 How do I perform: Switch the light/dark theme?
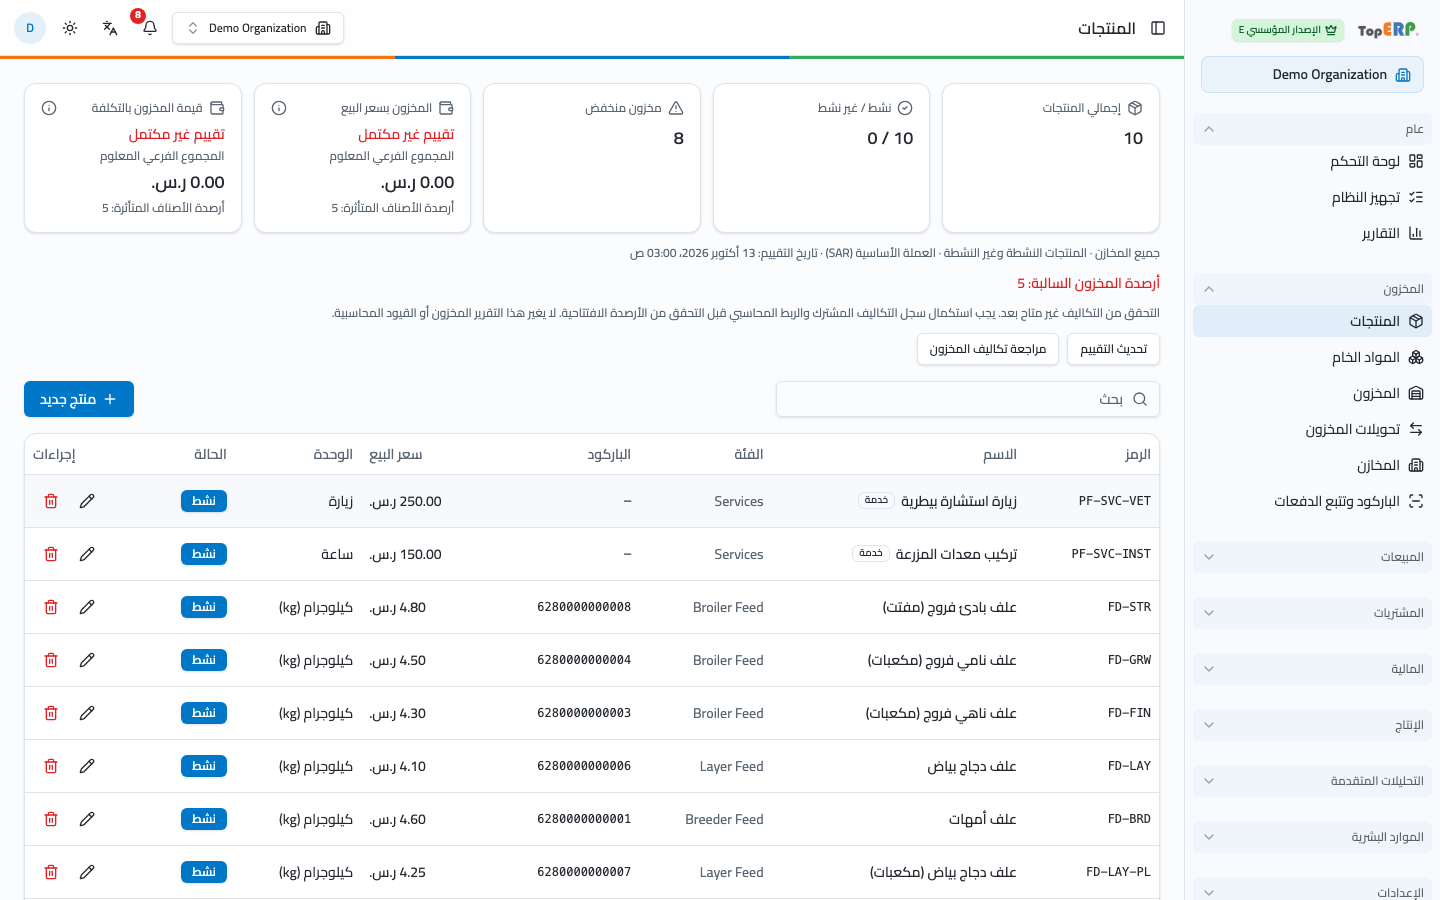pyautogui.click(x=70, y=28)
